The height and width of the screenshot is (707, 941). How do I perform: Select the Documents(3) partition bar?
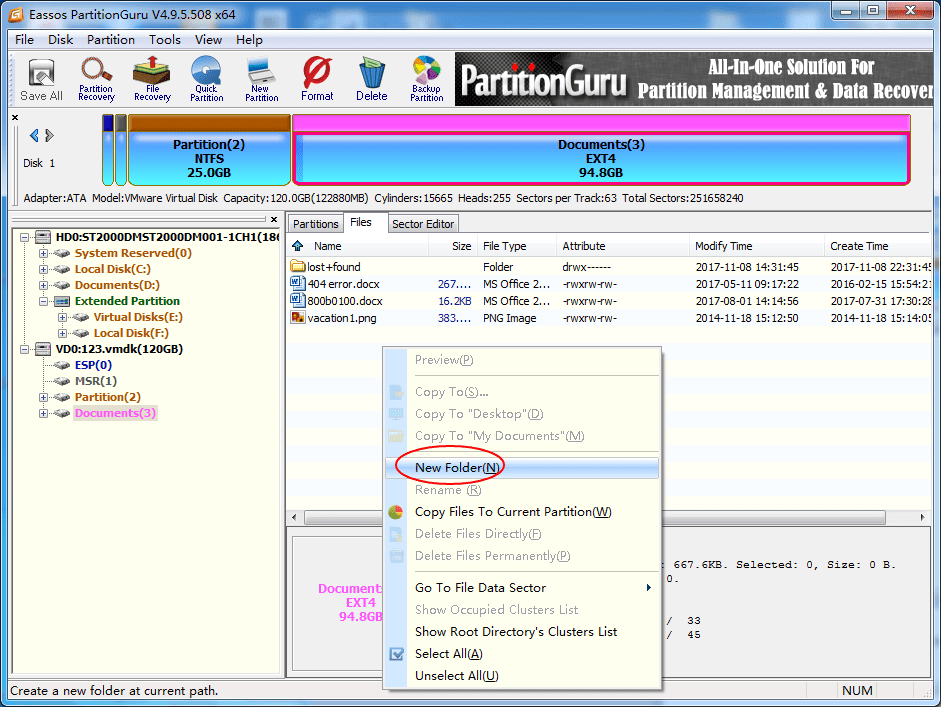click(601, 150)
